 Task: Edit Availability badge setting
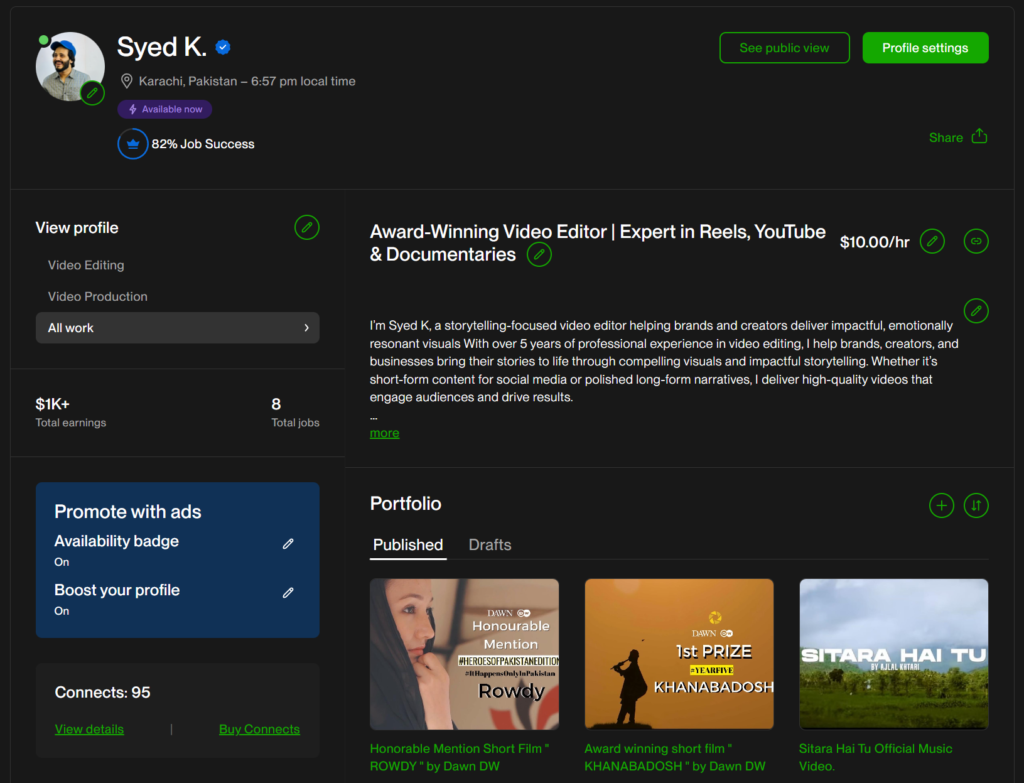(x=288, y=543)
